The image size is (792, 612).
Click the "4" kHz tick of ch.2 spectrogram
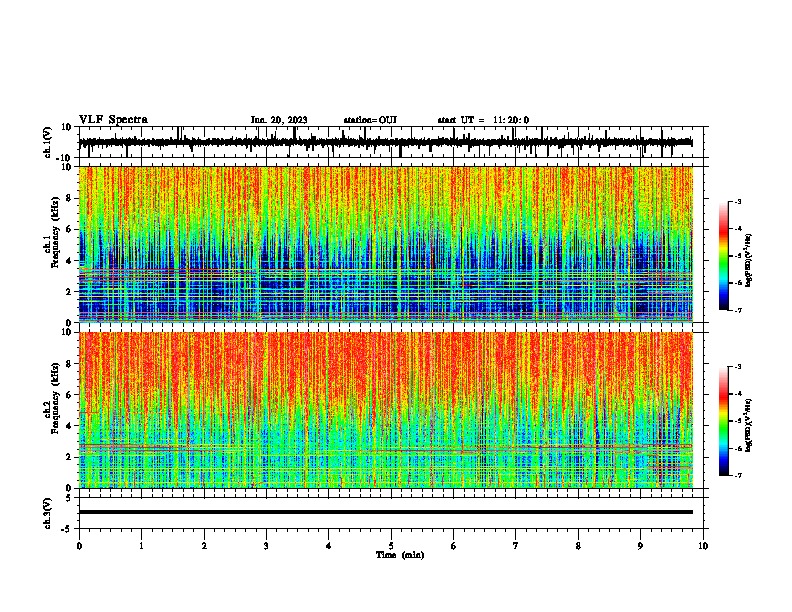pos(69,426)
